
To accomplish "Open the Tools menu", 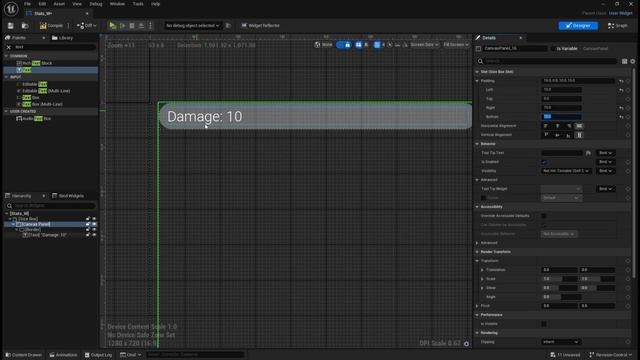I will (138, 4).
